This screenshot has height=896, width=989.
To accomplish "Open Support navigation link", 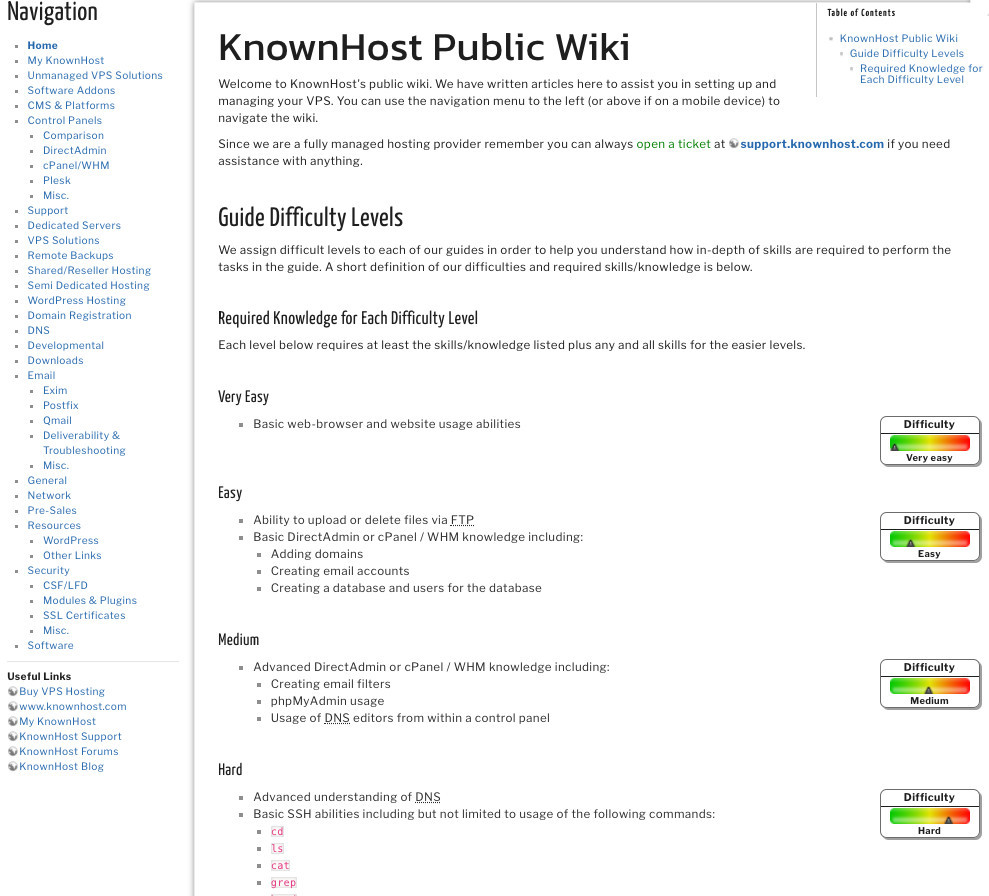I will tap(47, 211).
